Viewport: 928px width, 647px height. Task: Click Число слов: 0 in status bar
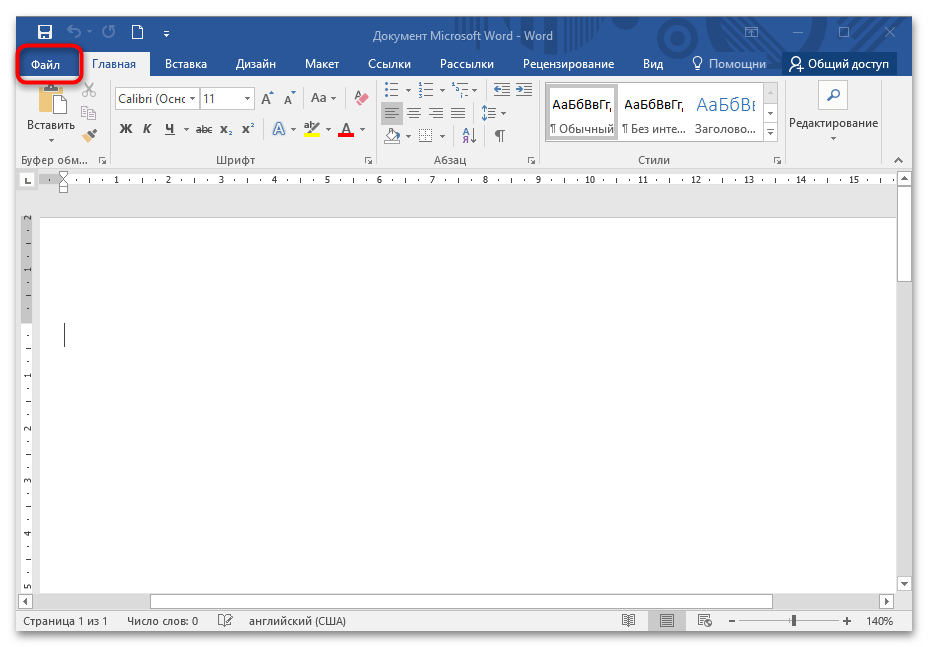(x=162, y=621)
